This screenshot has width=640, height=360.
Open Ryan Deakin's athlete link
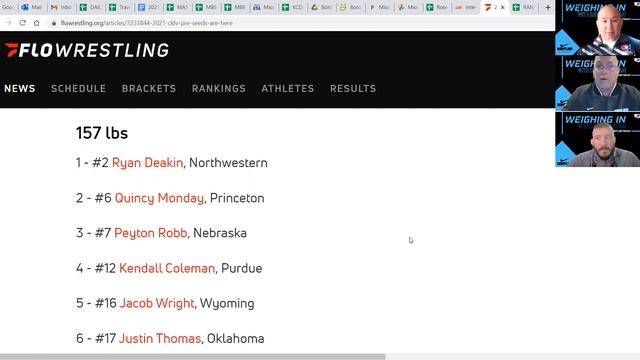tap(147, 163)
